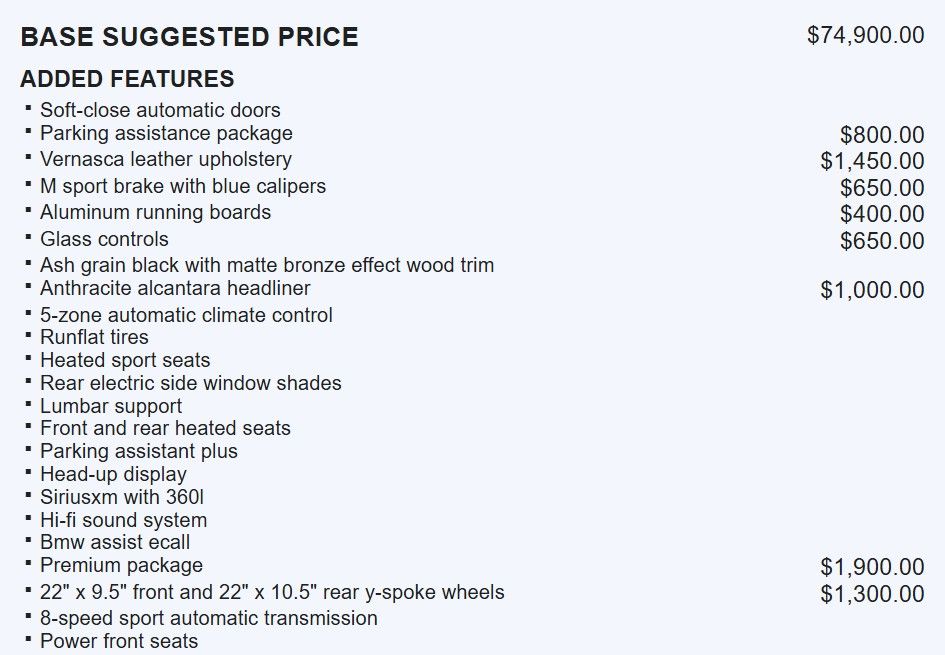The height and width of the screenshot is (655, 945).
Task: Click the Added Features heading
Action: (127, 79)
